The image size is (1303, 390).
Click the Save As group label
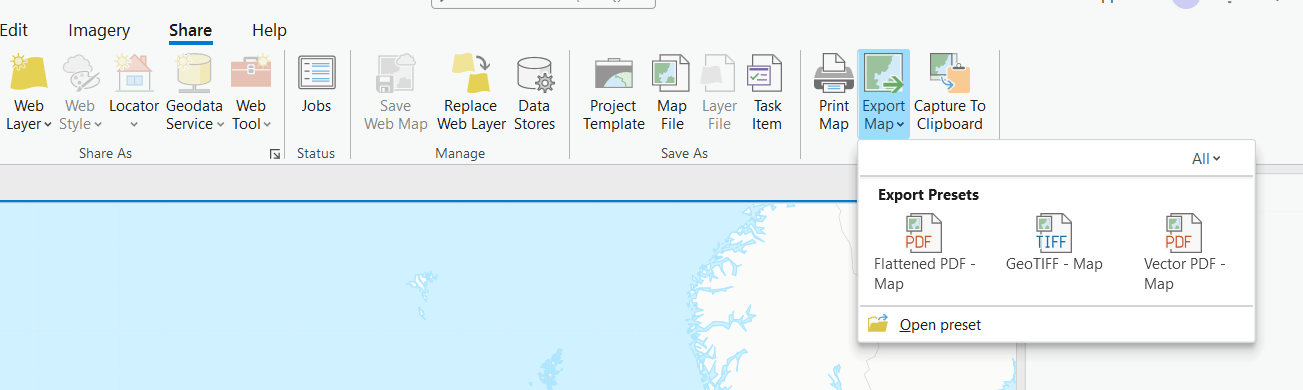click(684, 154)
